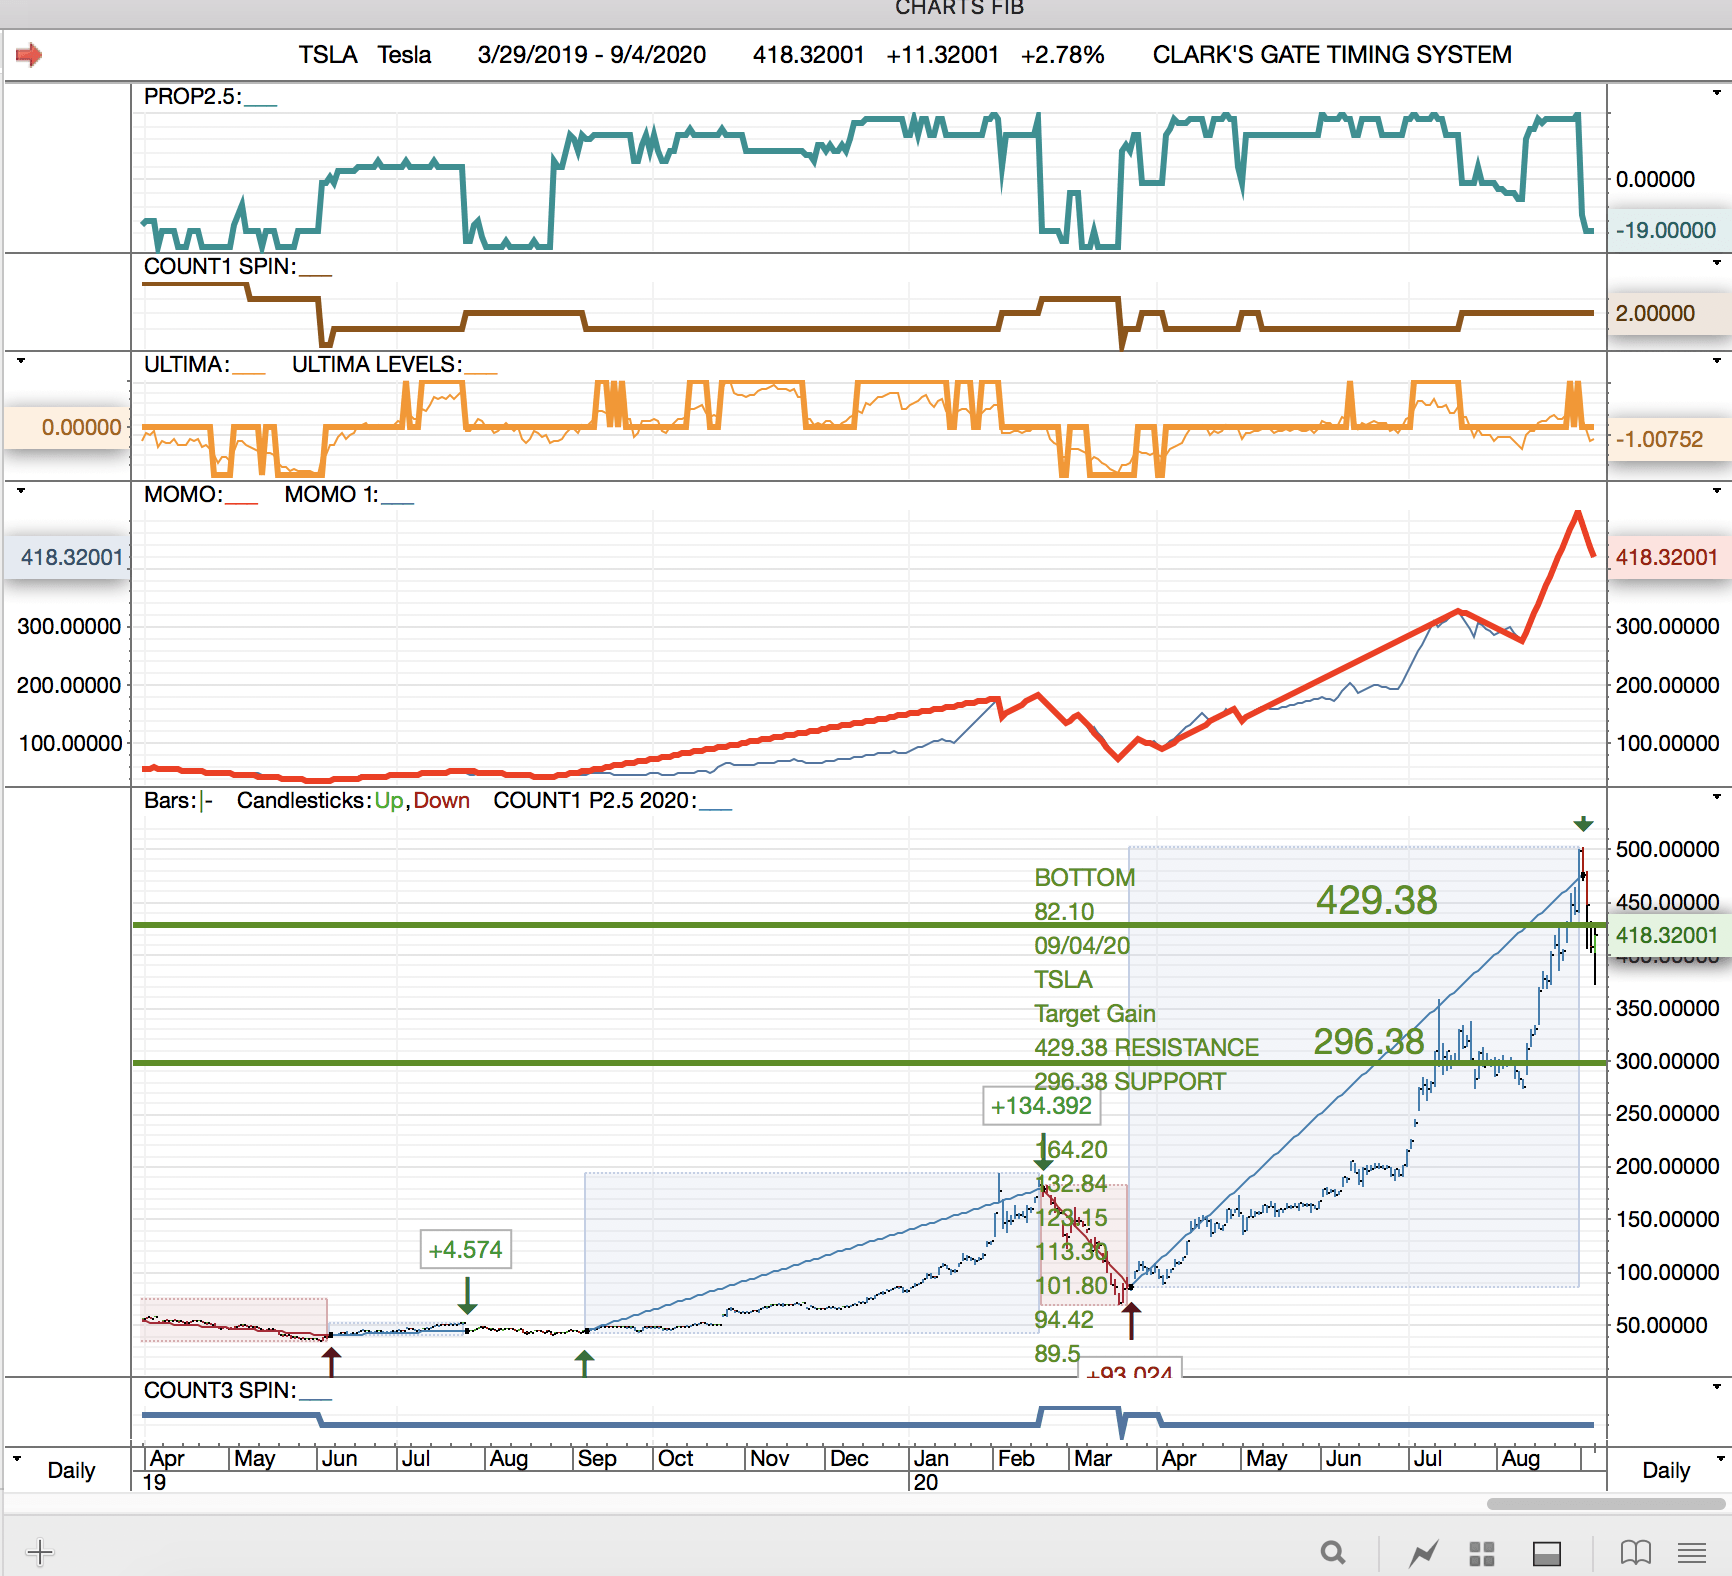Click the ULTIMA orange line swatch
This screenshot has height=1576, width=1732.
tap(249, 372)
